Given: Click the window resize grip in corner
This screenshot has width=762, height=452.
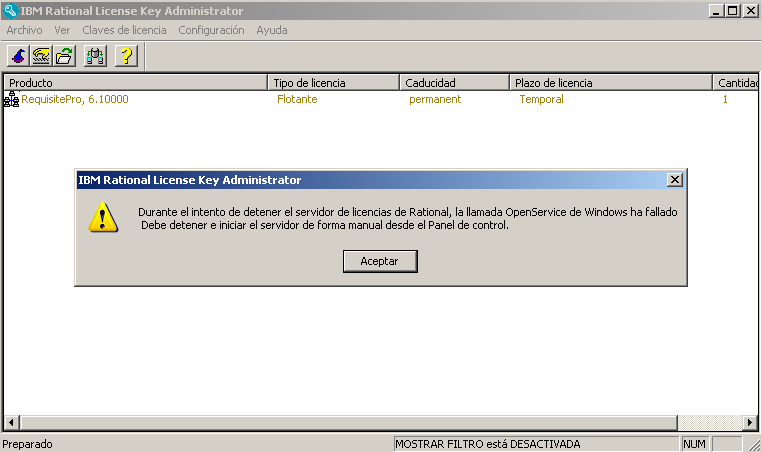Looking at the screenshot, I should (x=754, y=444).
